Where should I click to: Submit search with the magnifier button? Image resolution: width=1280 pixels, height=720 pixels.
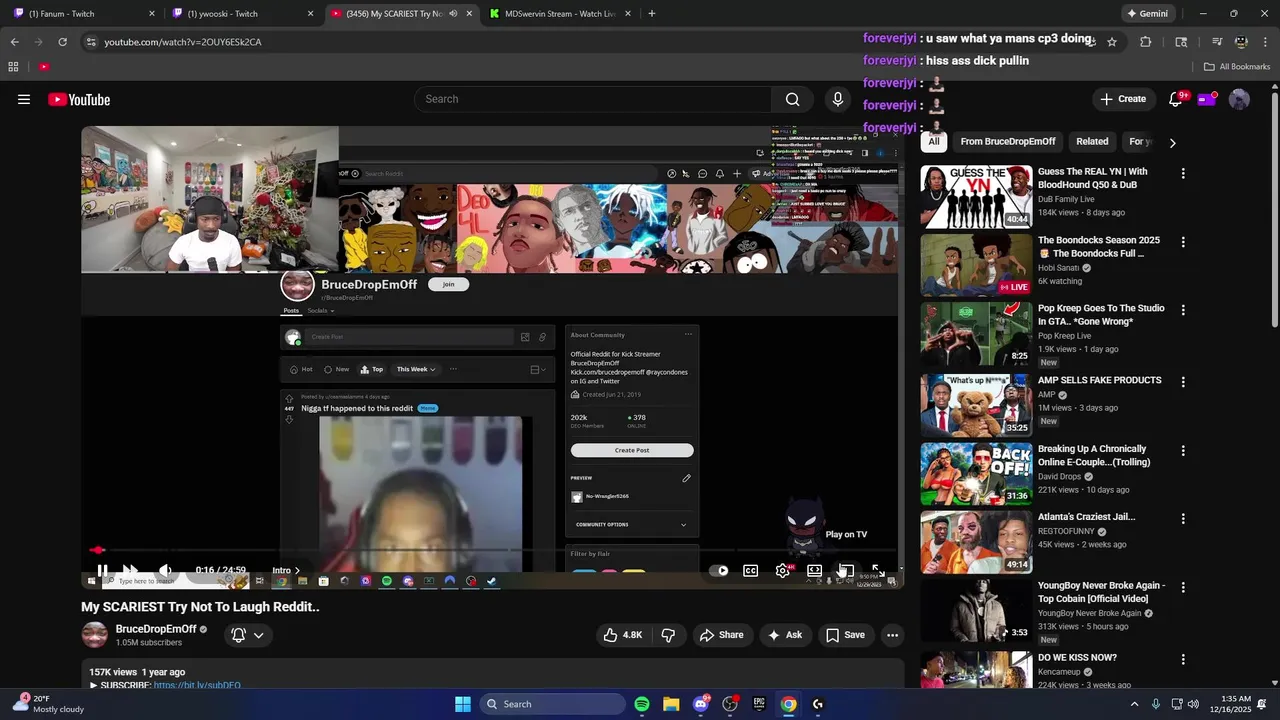coord(792,99)
